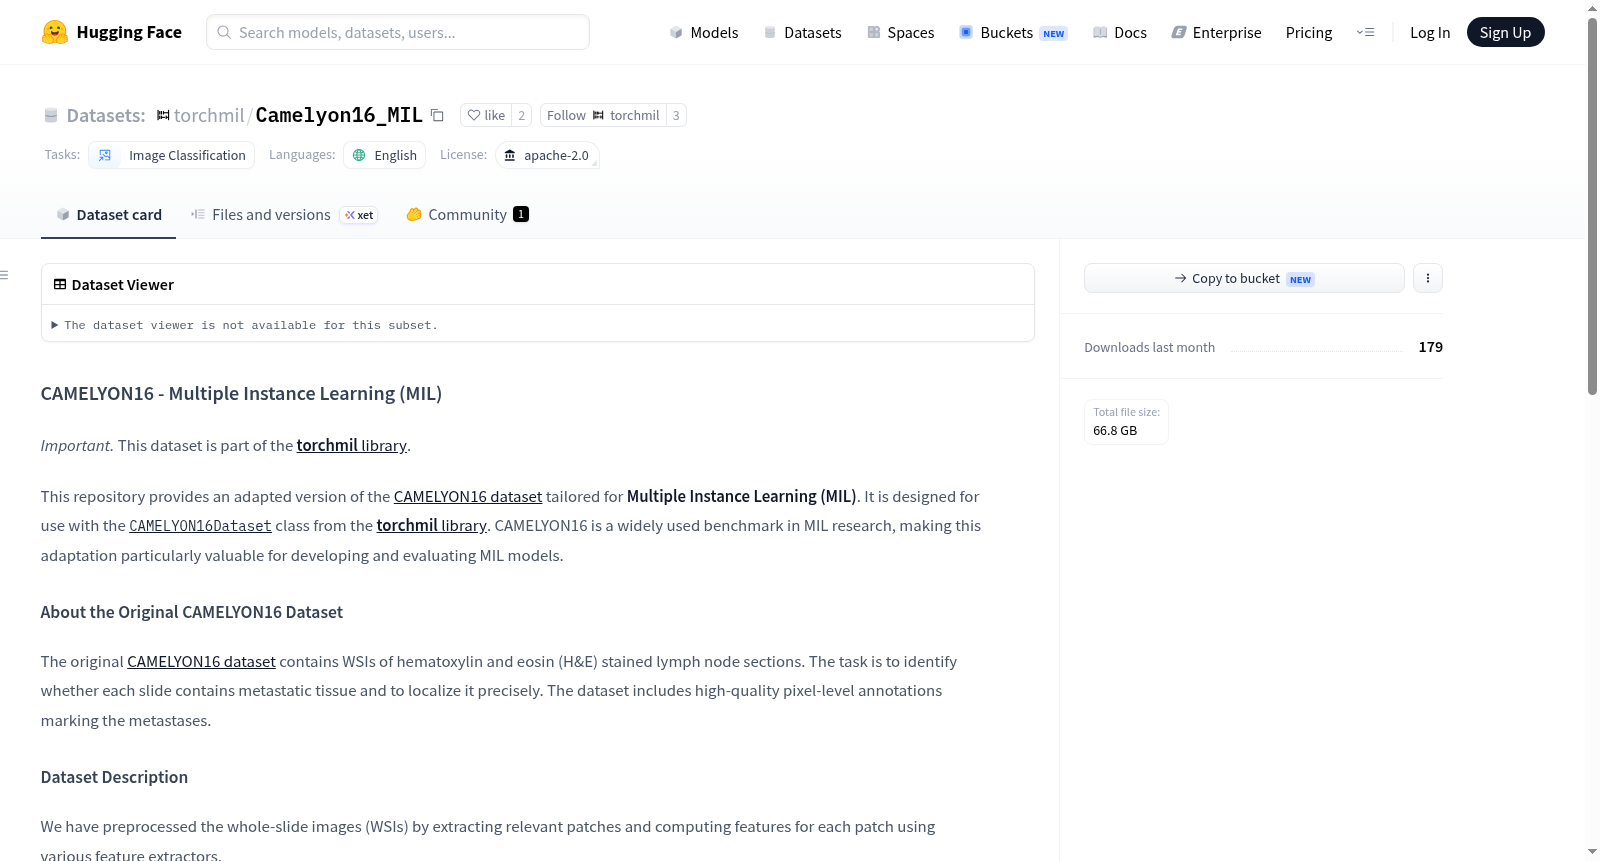Open the Buckets page
Screen dimensions: 1600x861
pos(1013,32)
